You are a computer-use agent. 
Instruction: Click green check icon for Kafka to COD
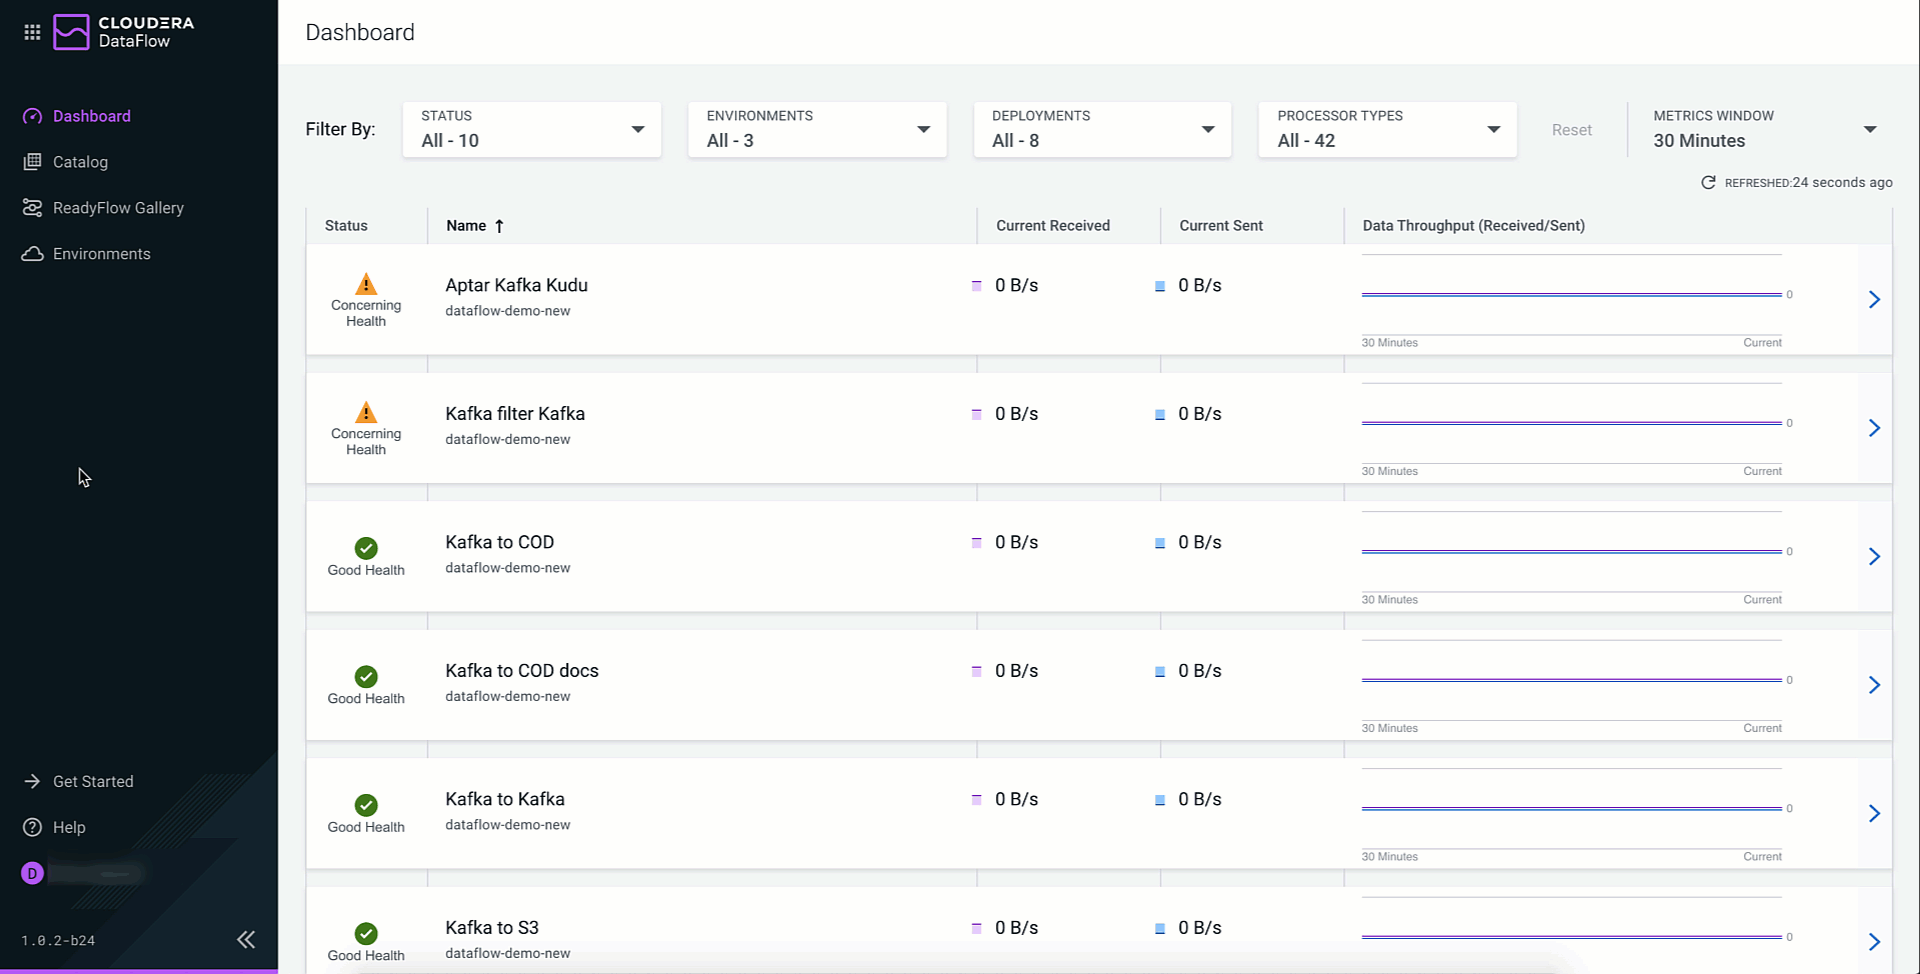pyautogui.click(x=366, y=548)
